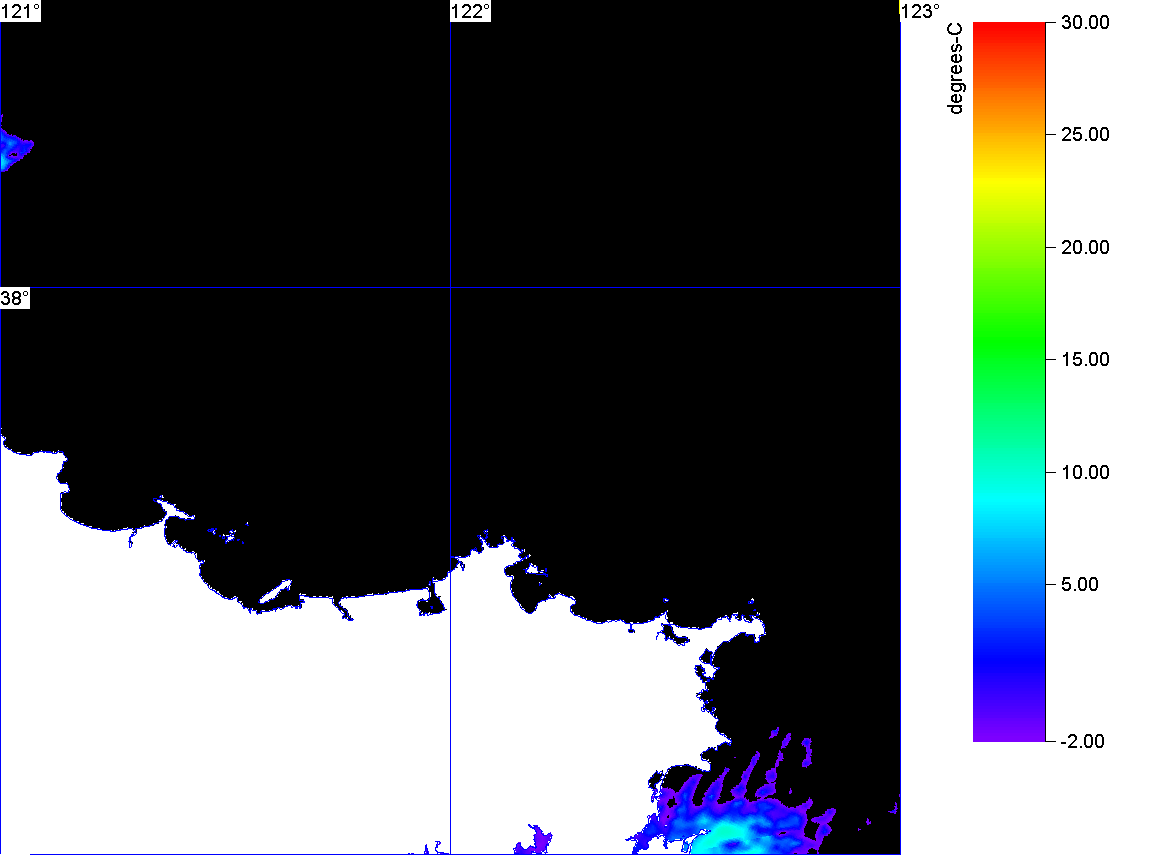Click the 121° longitude label

pos(20,11)
